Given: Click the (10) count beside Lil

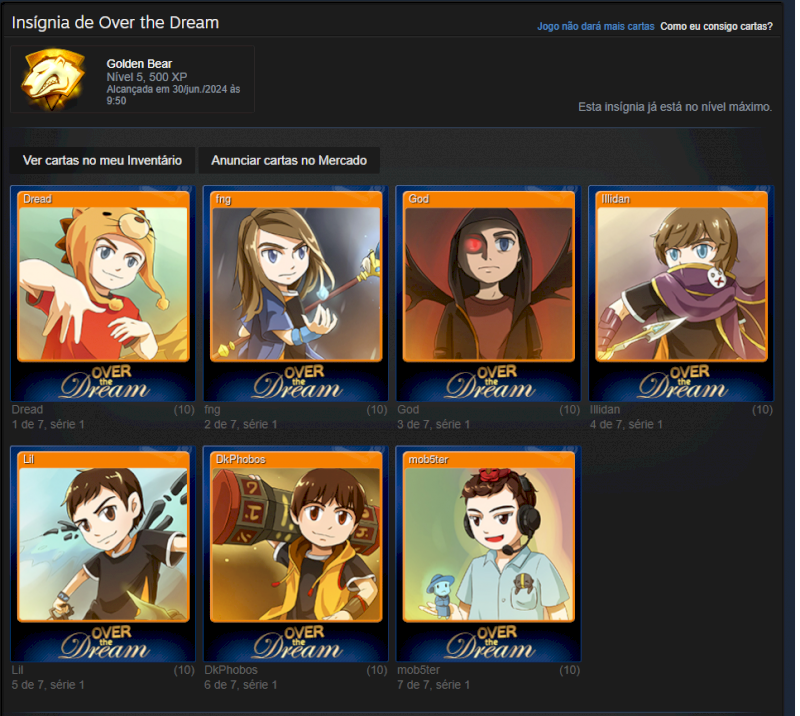Looking at the screenshot, I should pyautogui.click(x=184, y=670).
